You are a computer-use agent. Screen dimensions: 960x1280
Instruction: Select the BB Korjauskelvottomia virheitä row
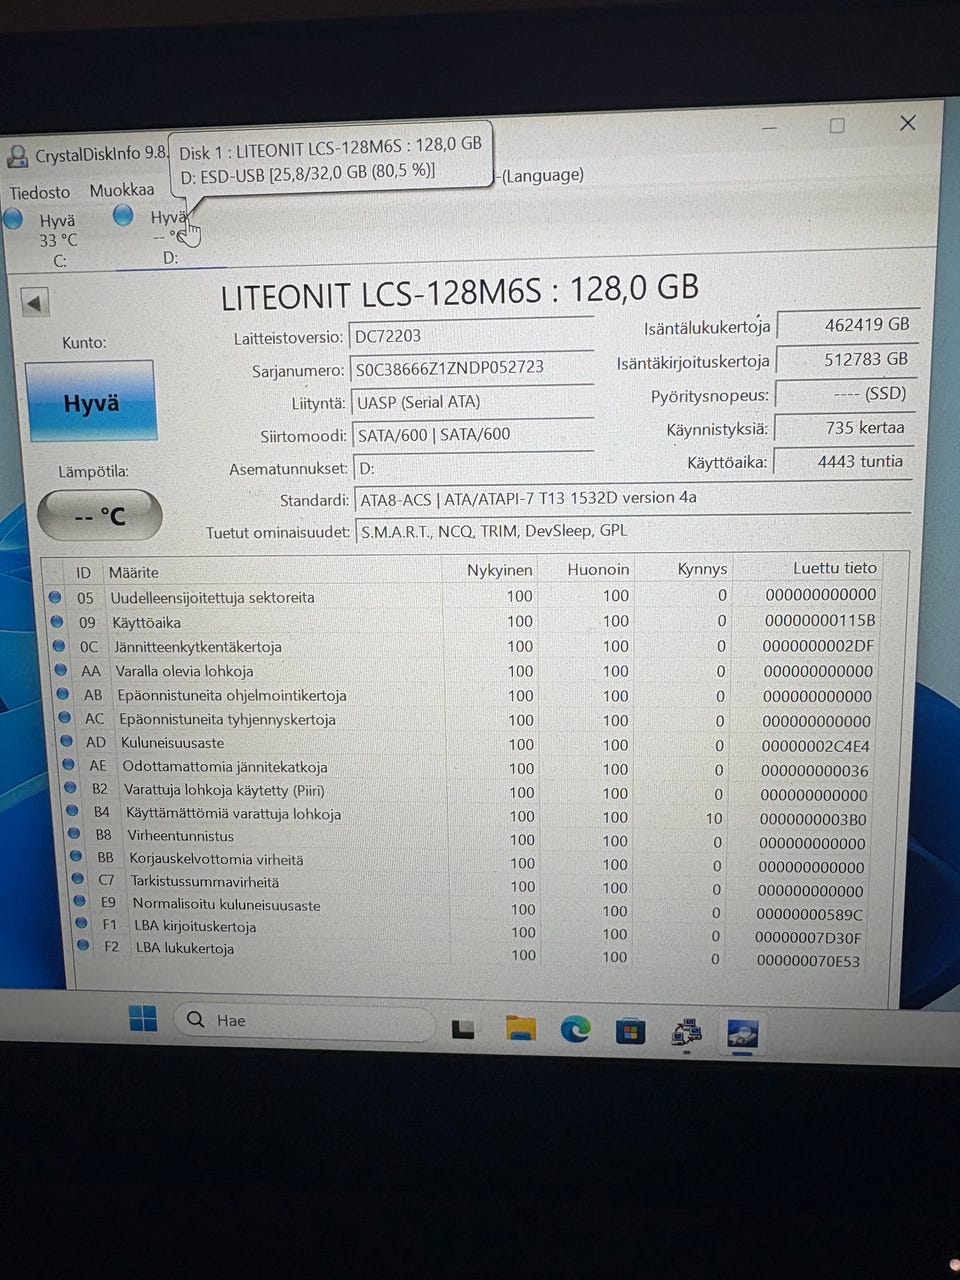[473, 863]
